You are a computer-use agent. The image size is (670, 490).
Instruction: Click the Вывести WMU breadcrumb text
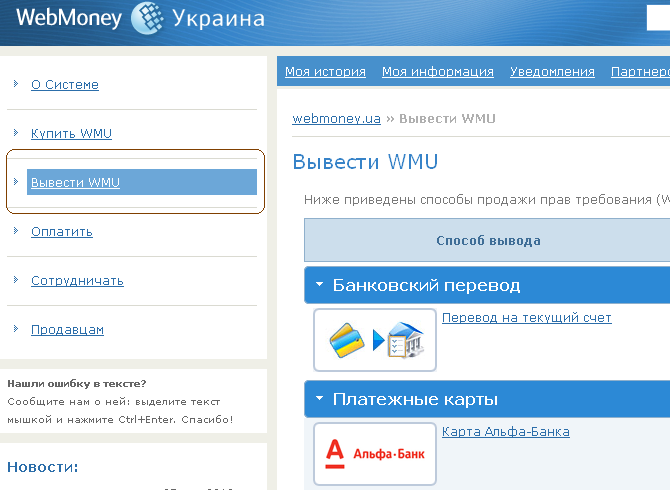click(447, 118)
